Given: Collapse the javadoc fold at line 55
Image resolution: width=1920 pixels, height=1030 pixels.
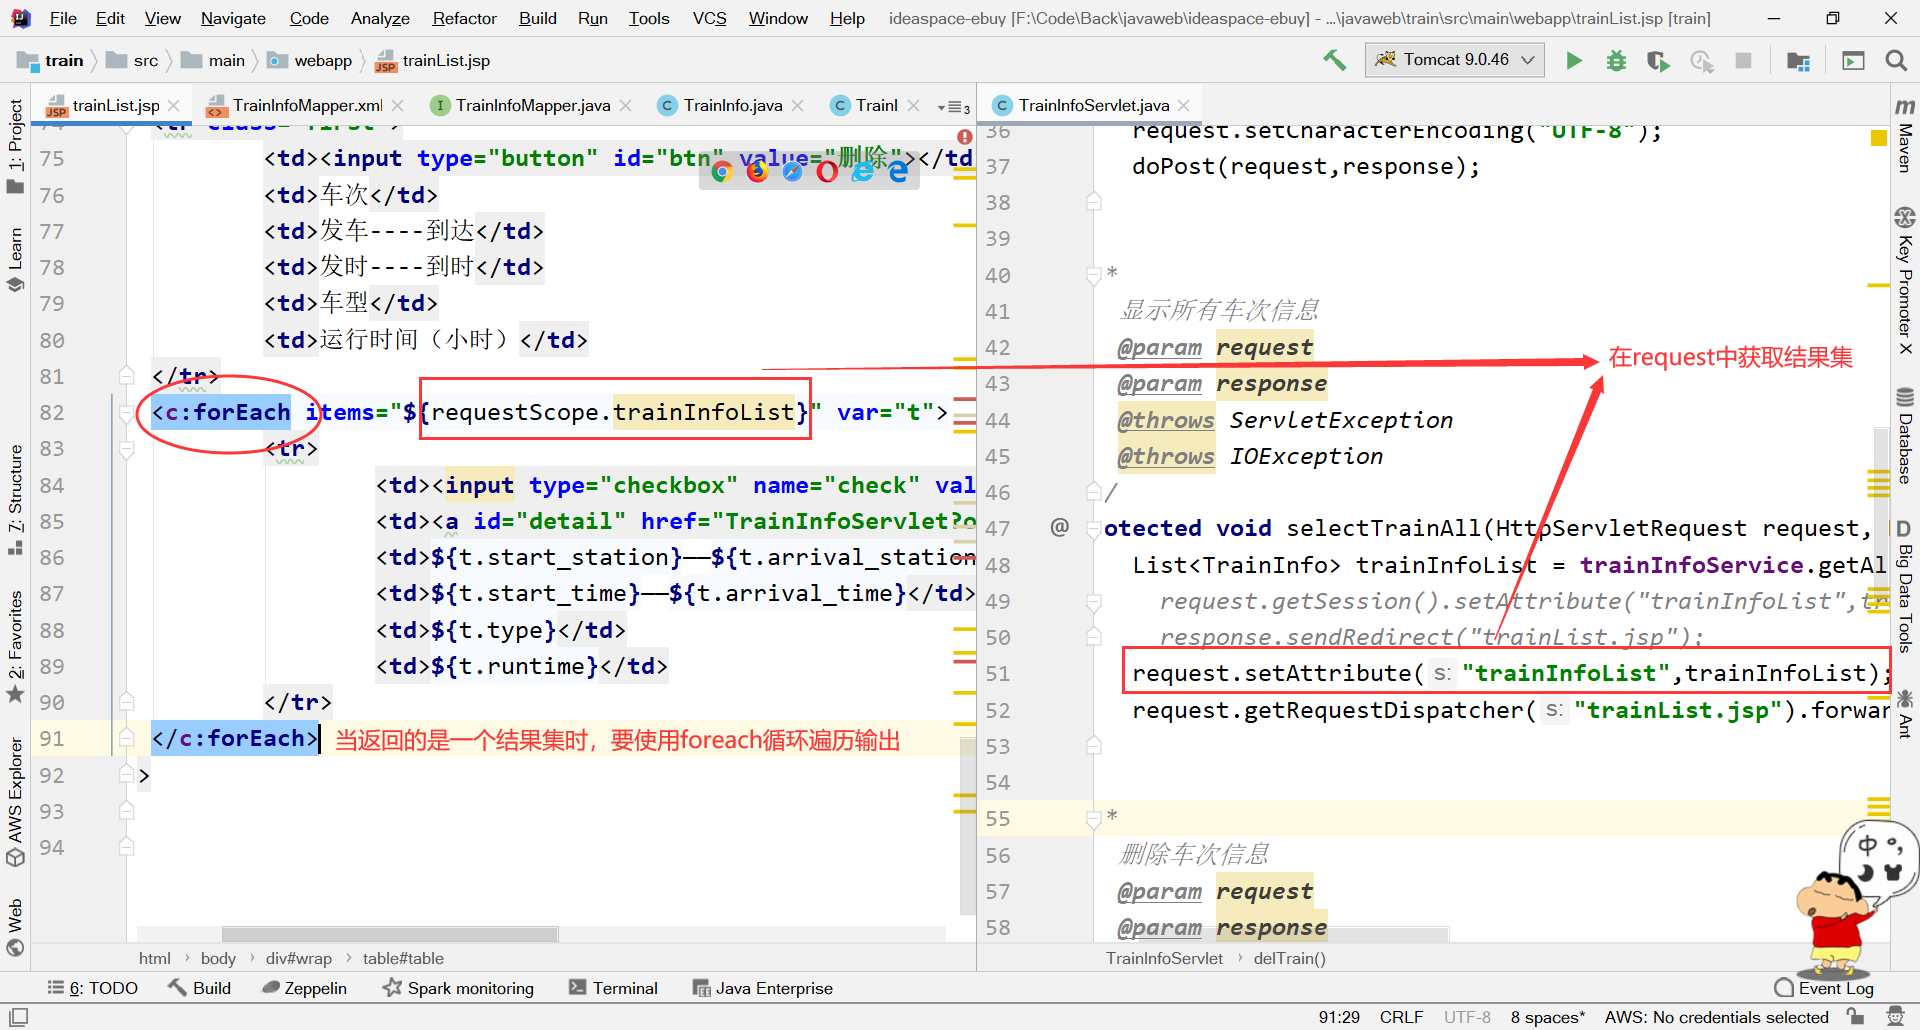Looking at the screenshot, I should point(1094,819).
